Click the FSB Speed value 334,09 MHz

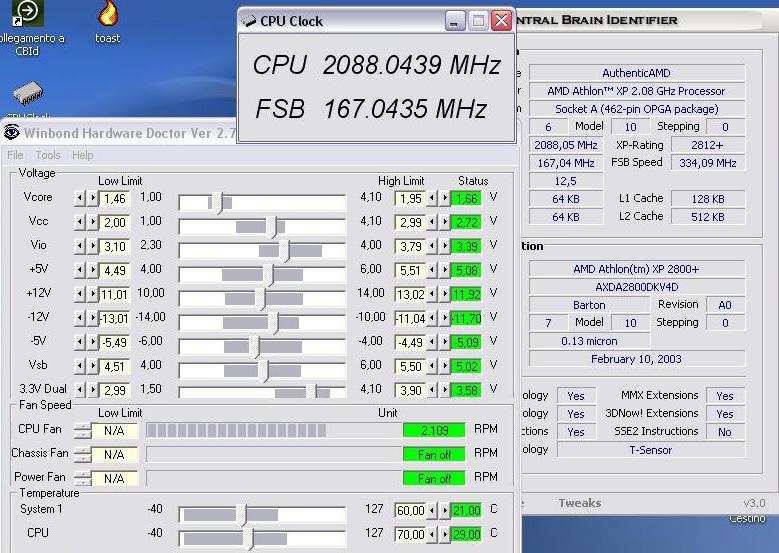[707, 162]
